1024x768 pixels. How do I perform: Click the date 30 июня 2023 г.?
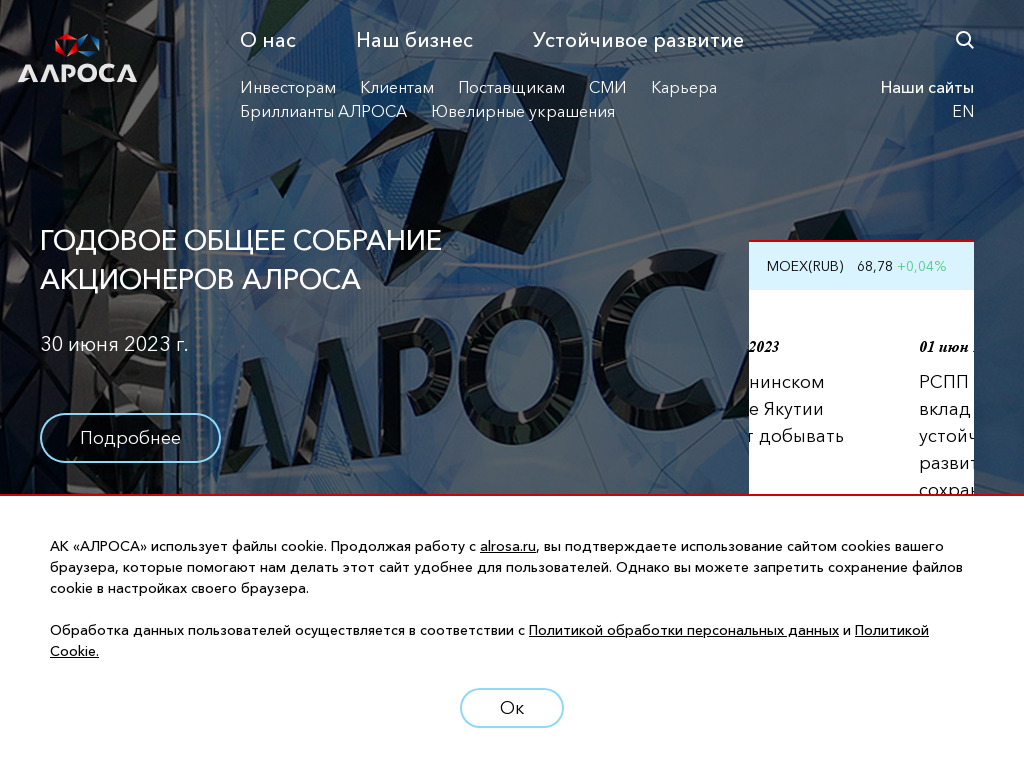point(114,344)
